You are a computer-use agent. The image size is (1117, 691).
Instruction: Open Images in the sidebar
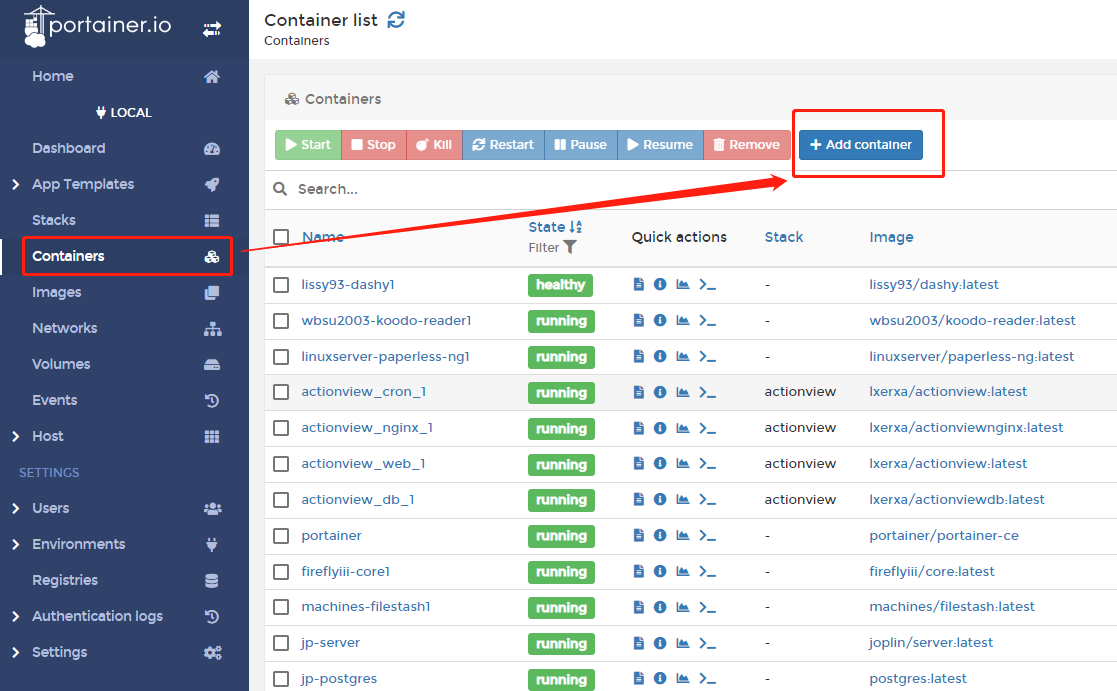[x=57, y=292]
